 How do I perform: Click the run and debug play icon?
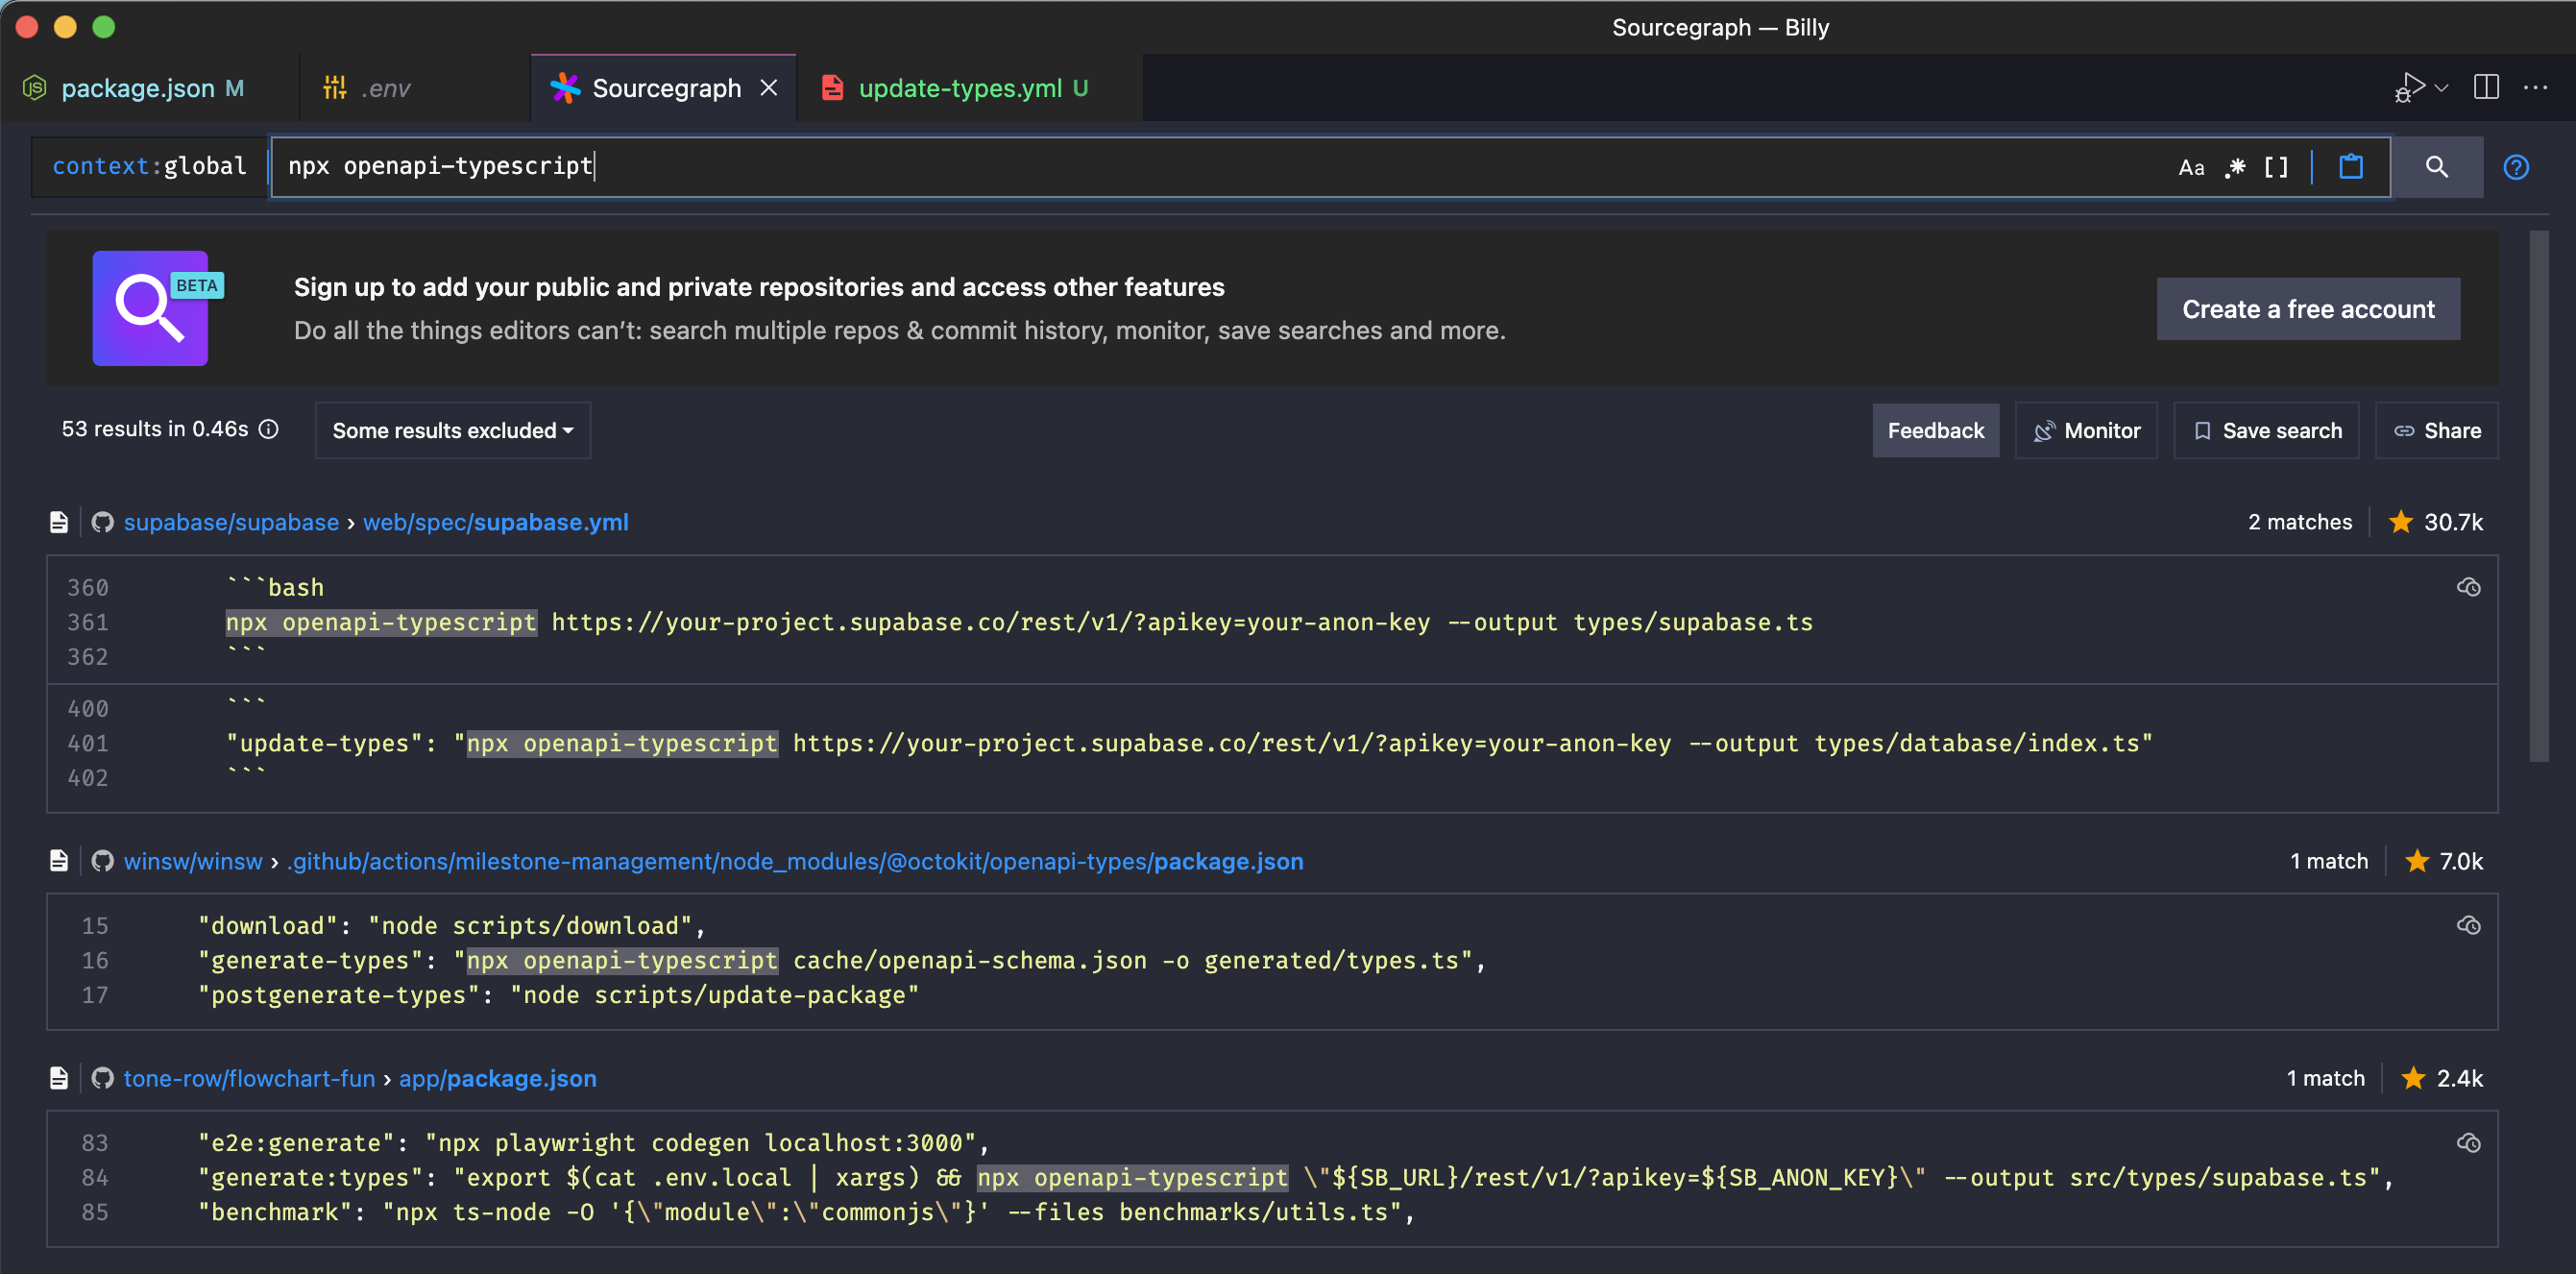(2409, 88)
